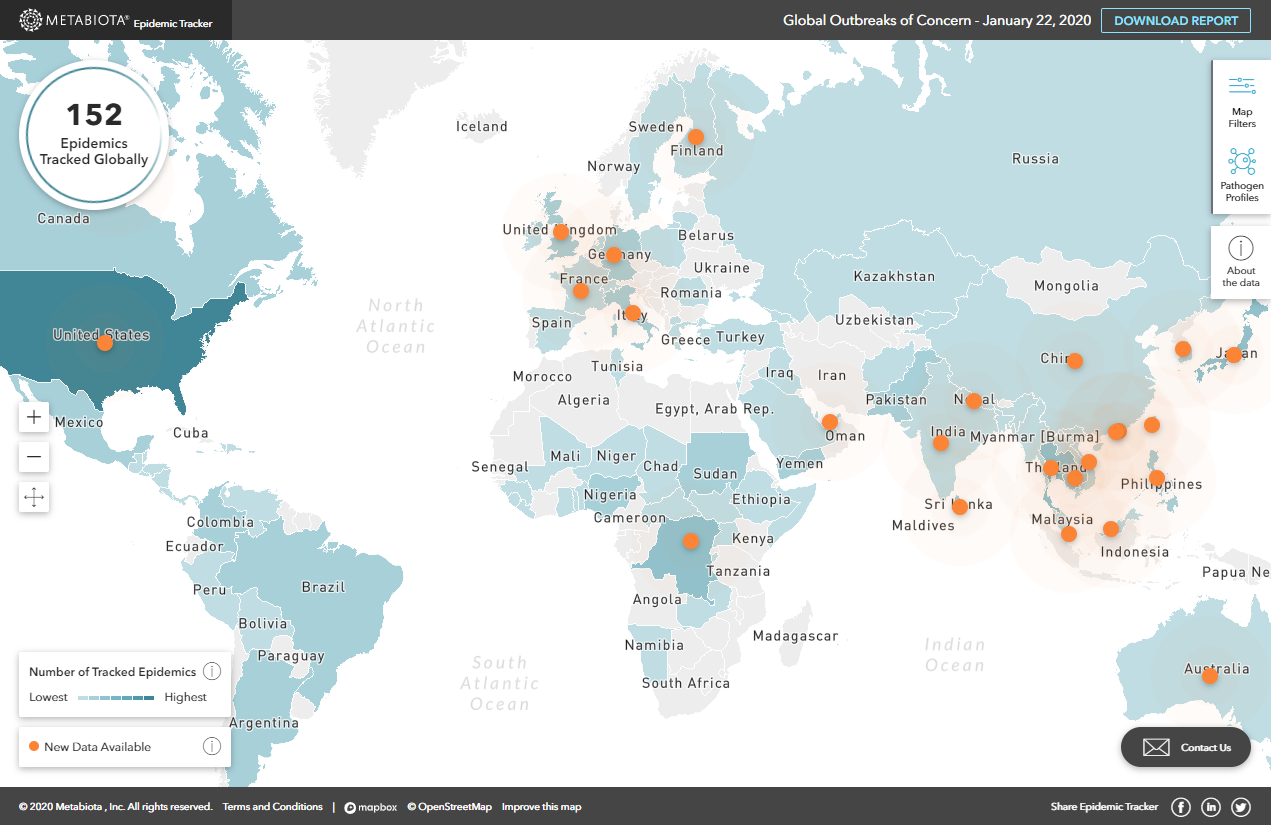The height and width of the screenshot is (825, 1271).
Task: Open the OpenStreetMap attribution link
Action: pos(450,807)
